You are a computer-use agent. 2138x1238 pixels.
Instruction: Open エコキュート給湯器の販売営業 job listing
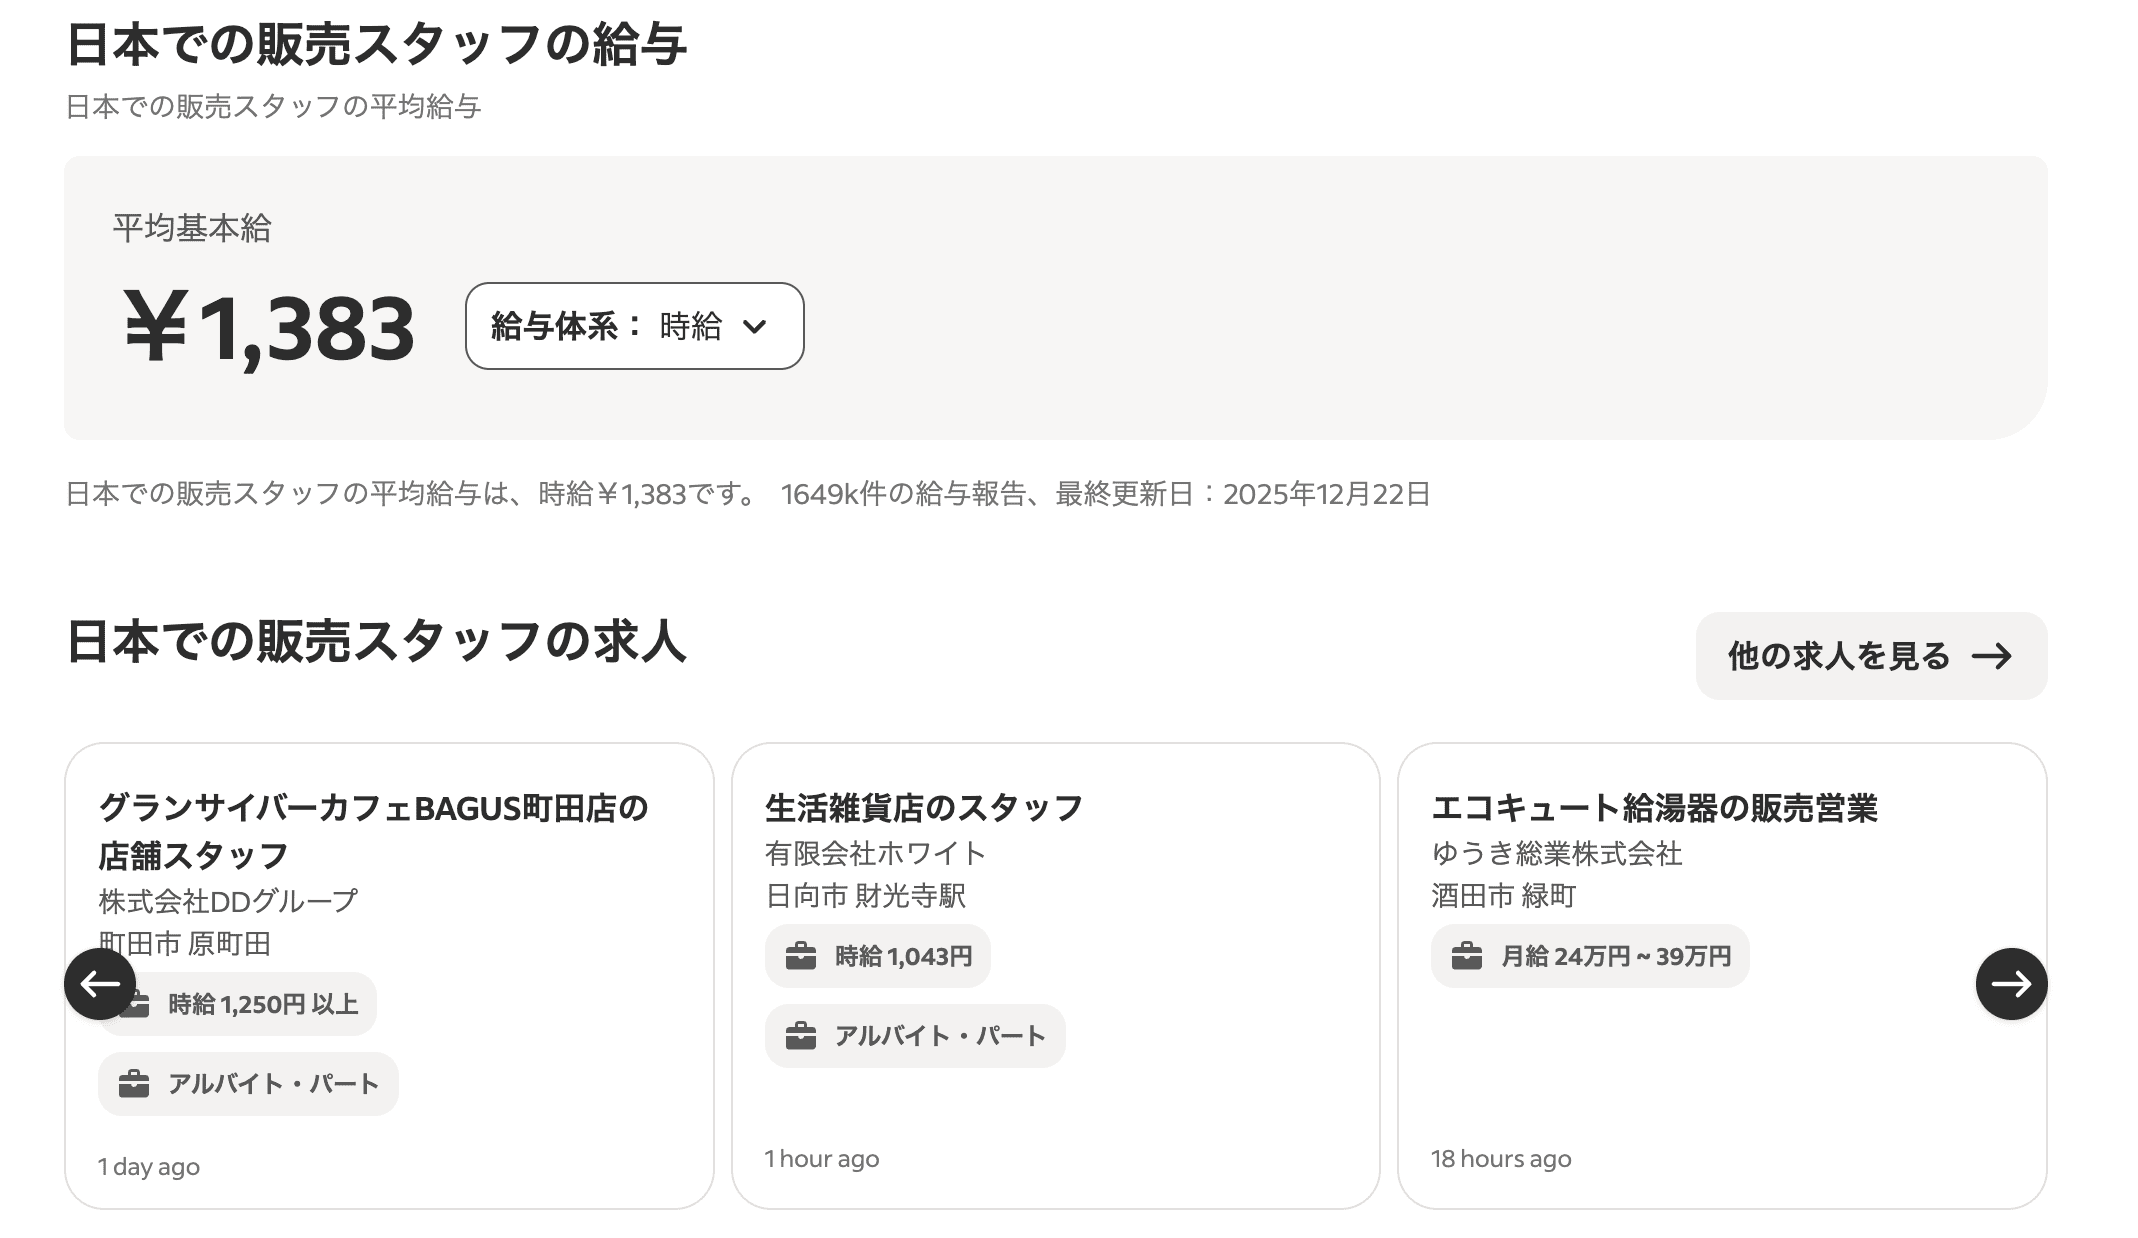pyautogui.click(x=1654, y=808)
